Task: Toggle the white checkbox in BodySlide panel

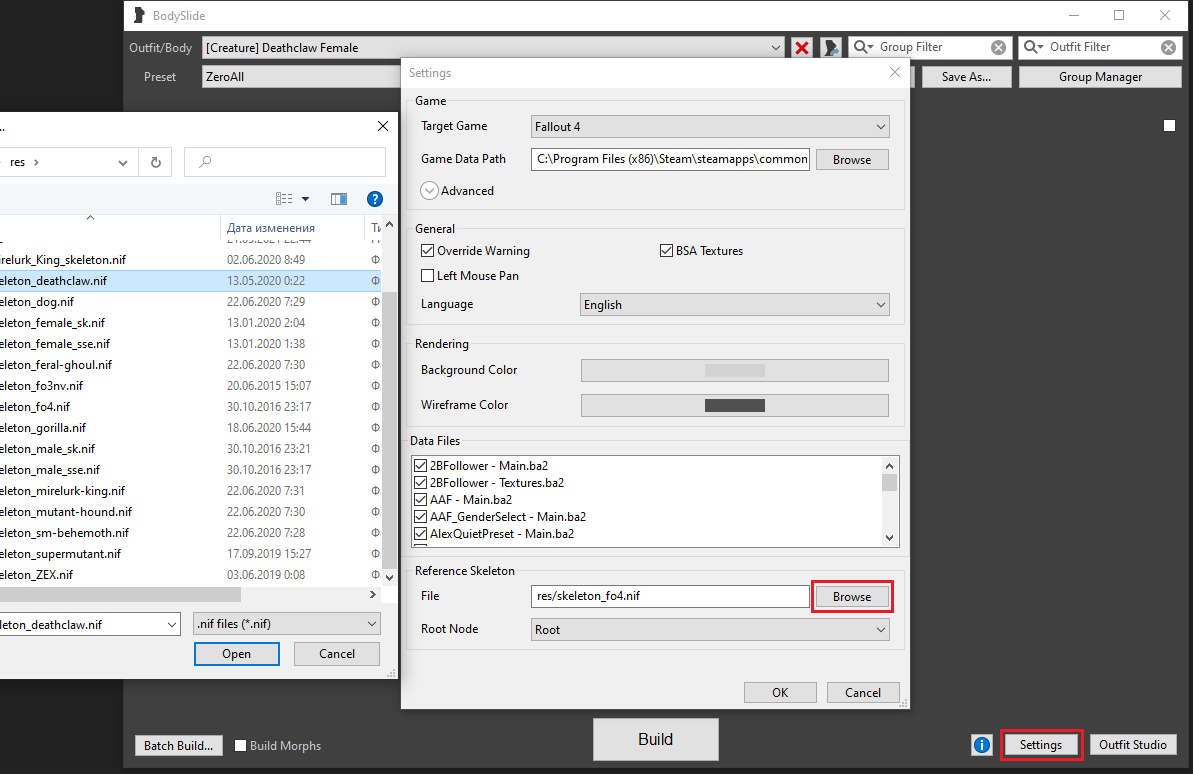Action: pos(1169,126)
